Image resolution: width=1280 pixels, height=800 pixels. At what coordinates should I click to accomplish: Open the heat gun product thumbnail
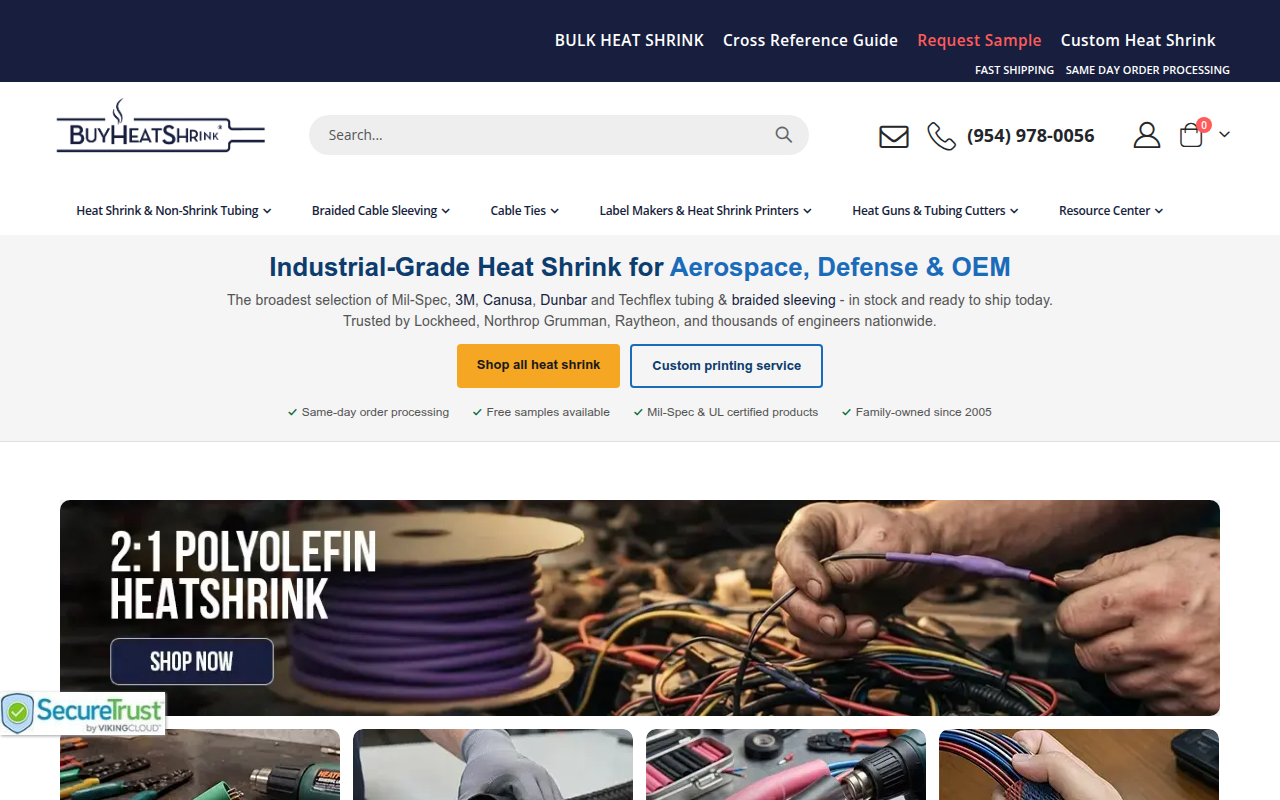(x=200, y=764)
